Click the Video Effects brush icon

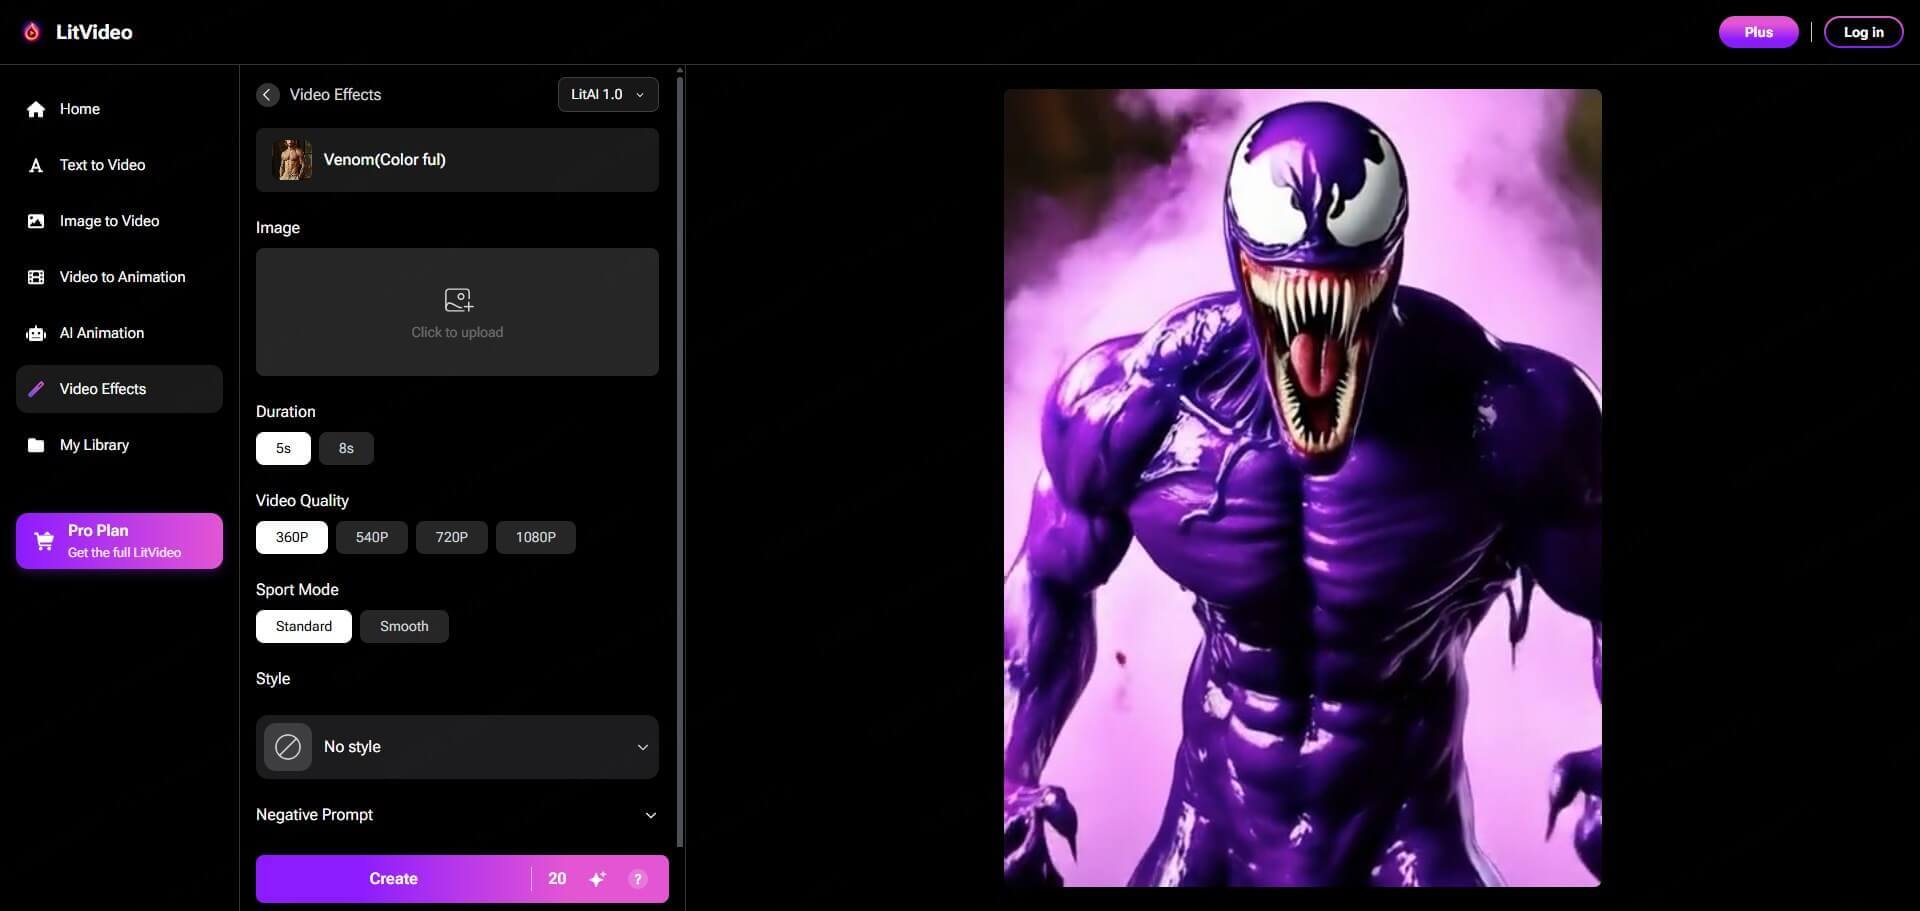click(x=36, y=389)
